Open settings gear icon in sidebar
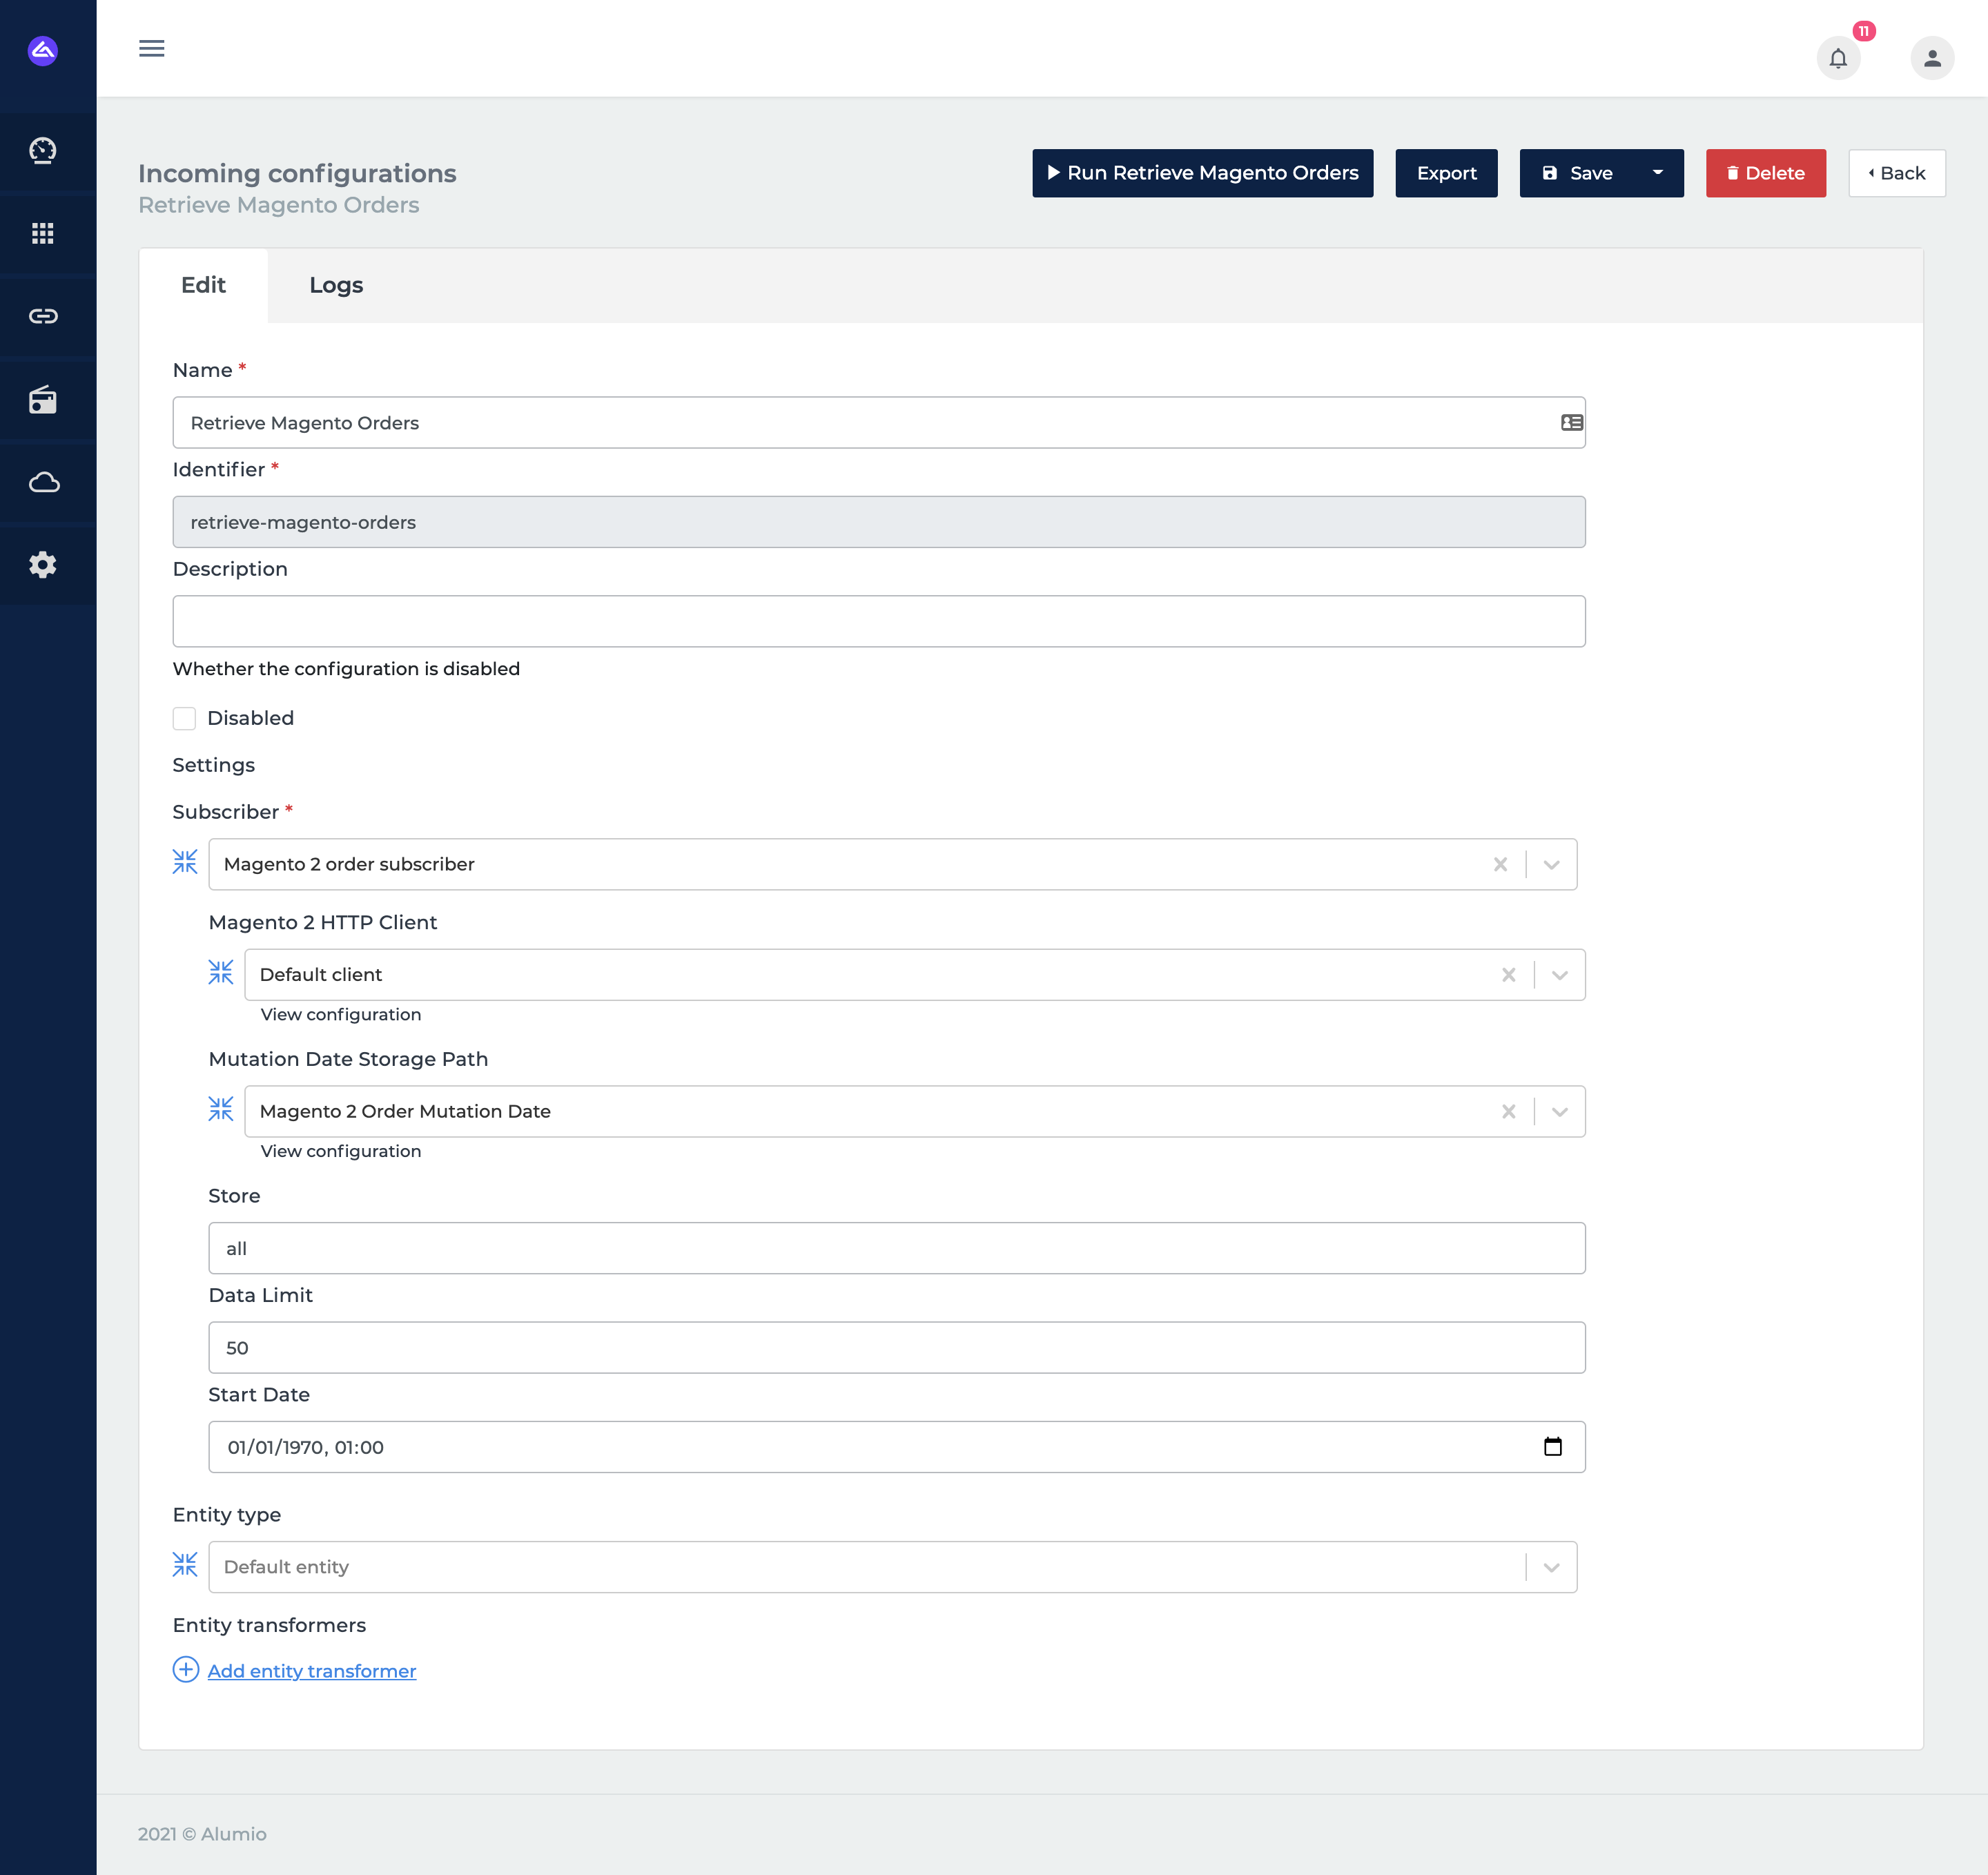This screenshot has height=1875, width=1988. 43,565
